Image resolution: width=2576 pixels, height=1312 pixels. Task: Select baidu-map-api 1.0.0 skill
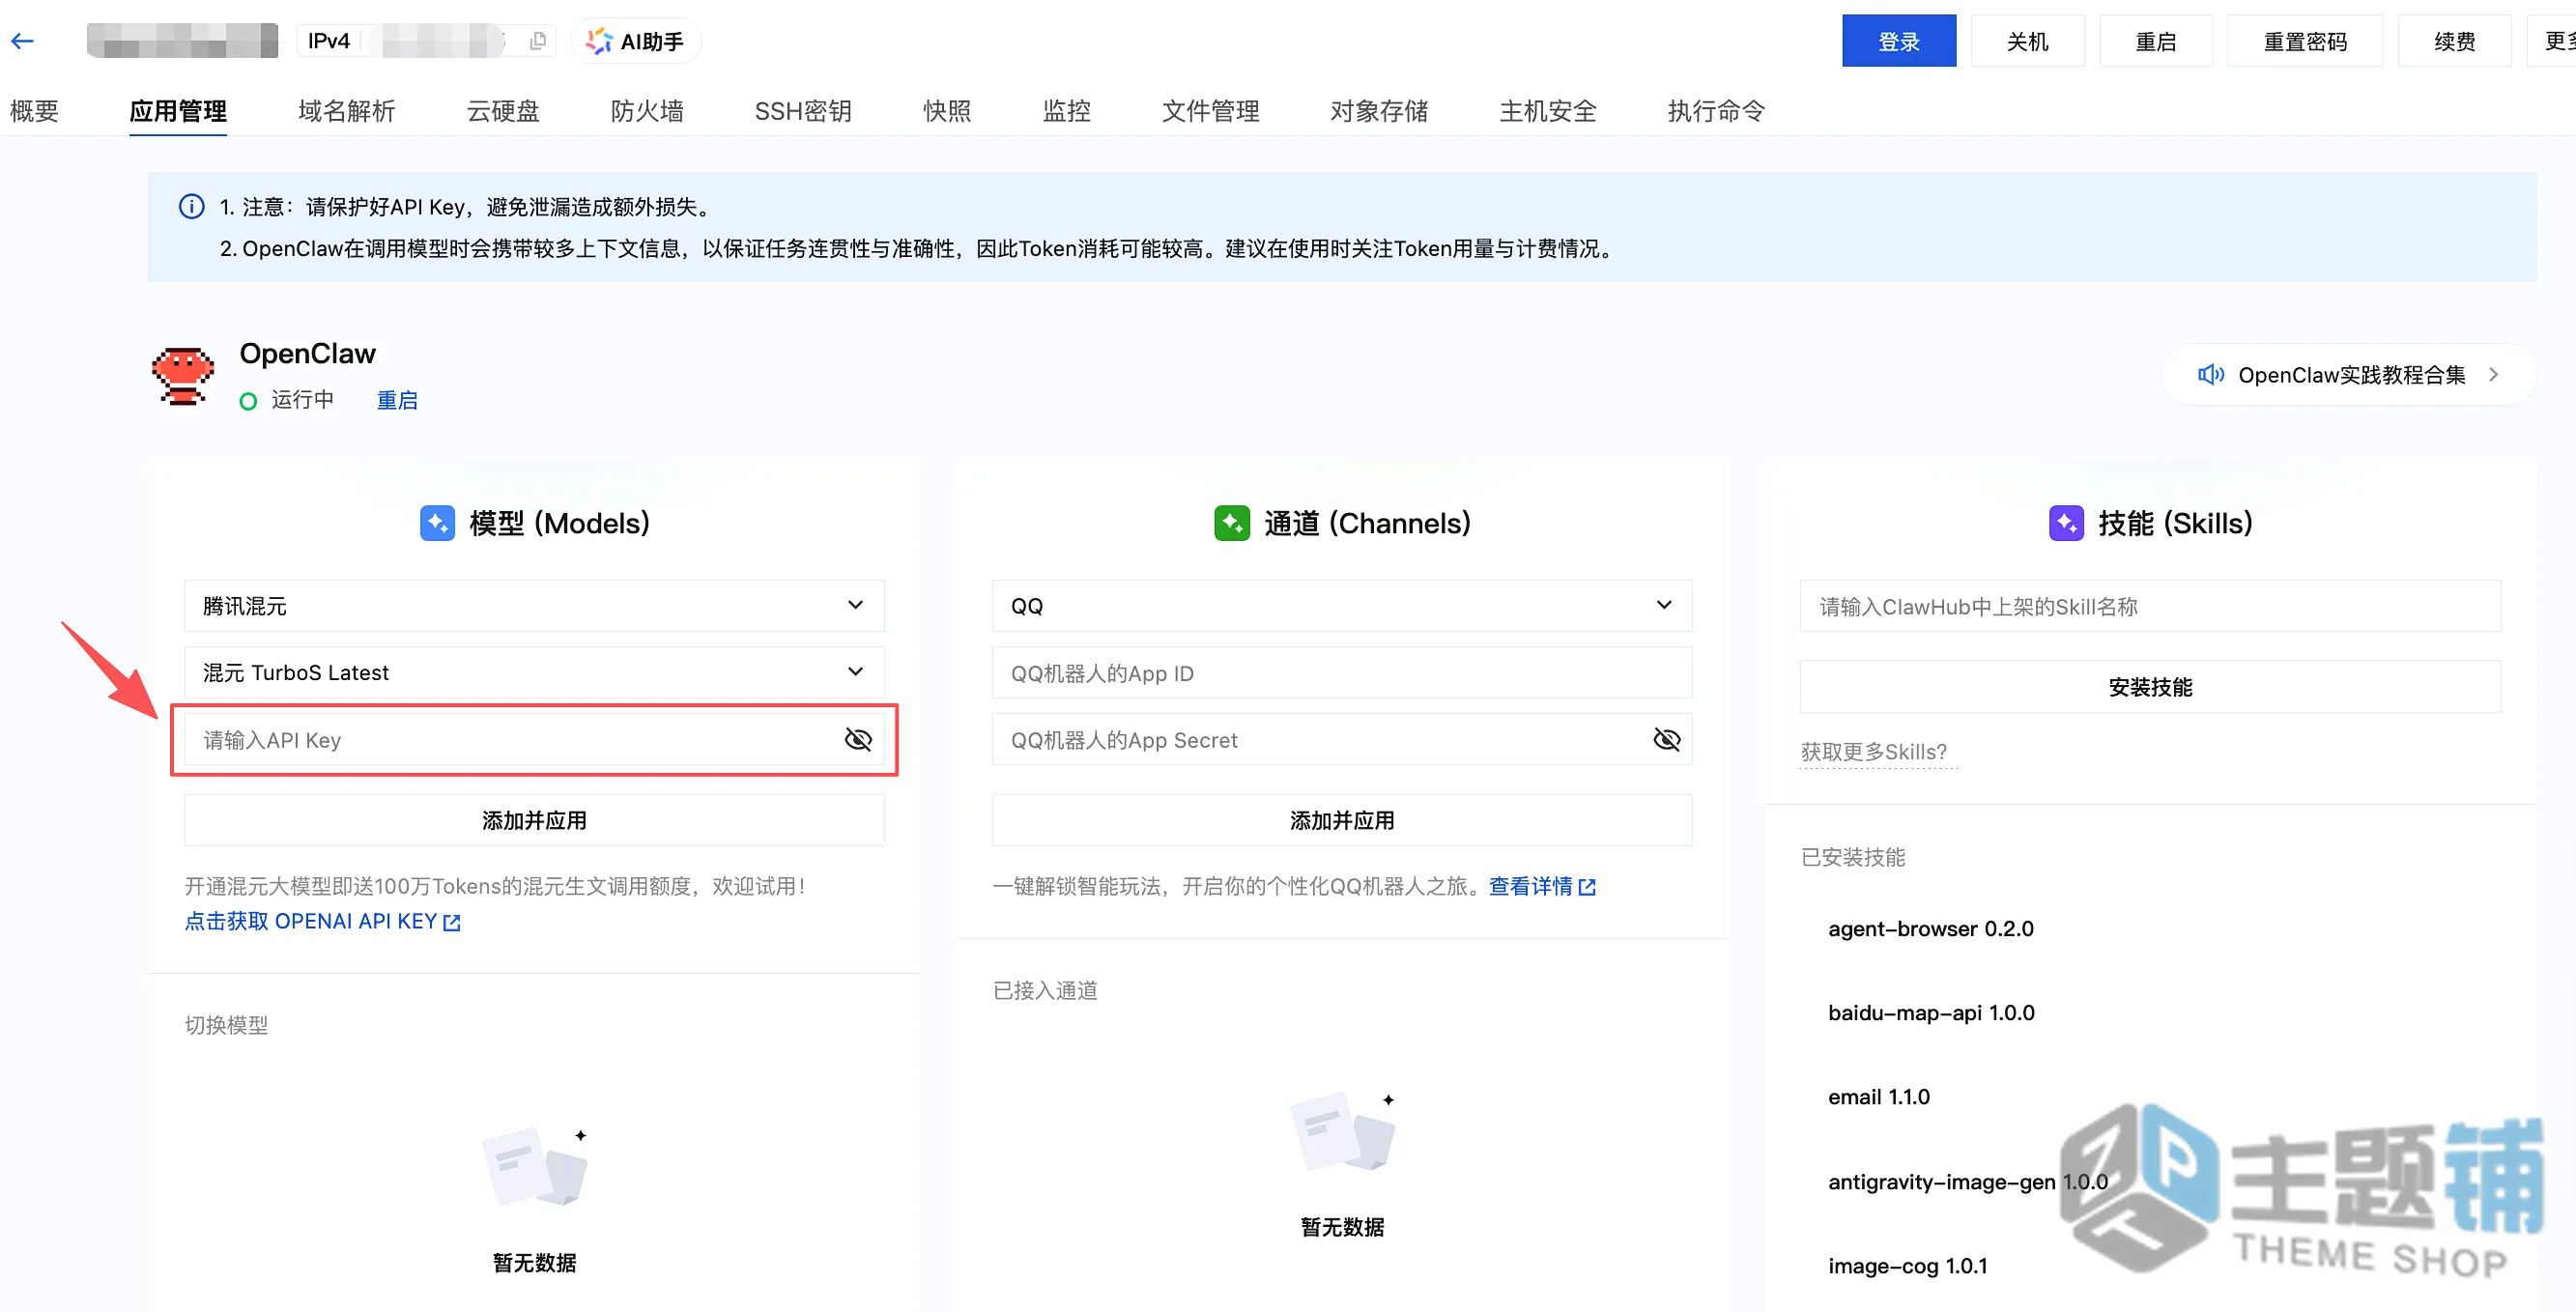(1930, 1013)
